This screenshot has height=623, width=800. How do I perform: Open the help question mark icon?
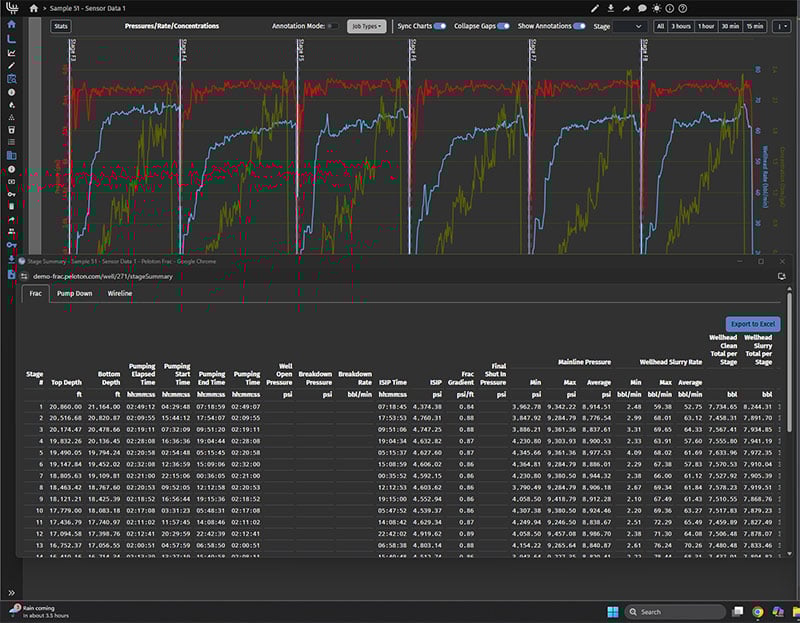coord(682,8)
